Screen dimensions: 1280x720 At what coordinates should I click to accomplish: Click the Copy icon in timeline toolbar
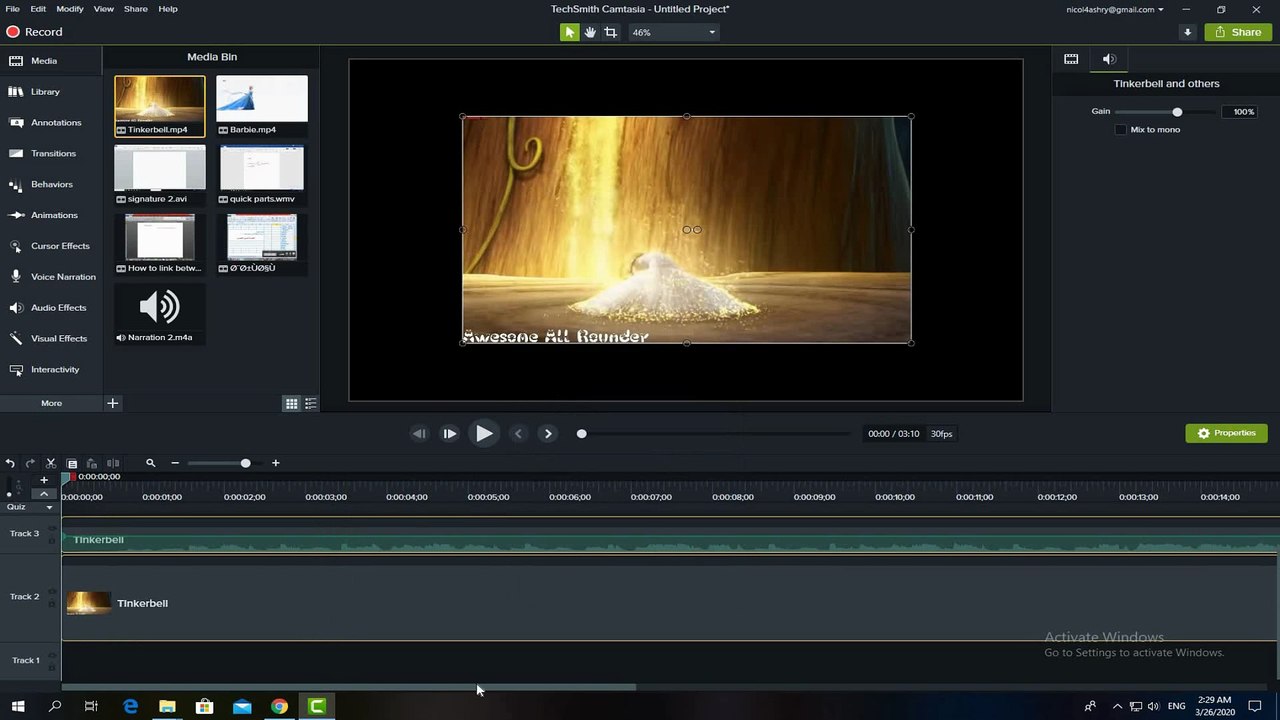[x=72, y=463]
